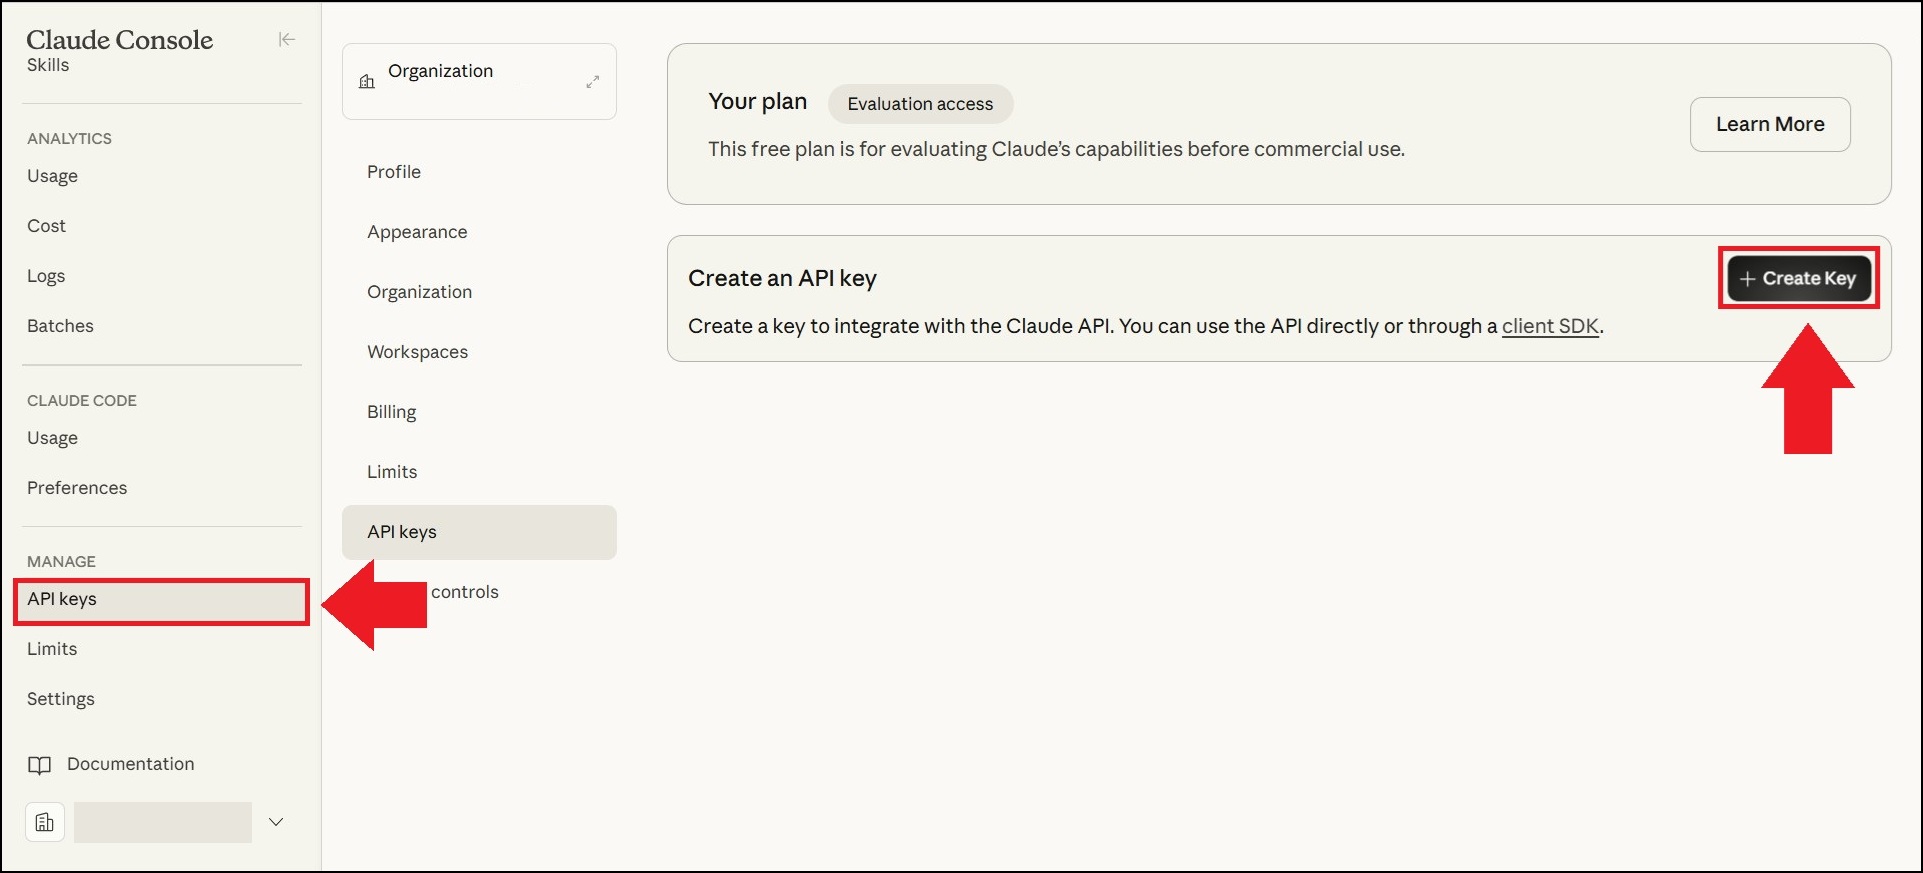View the Batches page
This screenshot has height=873, width=1923.
click(x=60, y=326)
